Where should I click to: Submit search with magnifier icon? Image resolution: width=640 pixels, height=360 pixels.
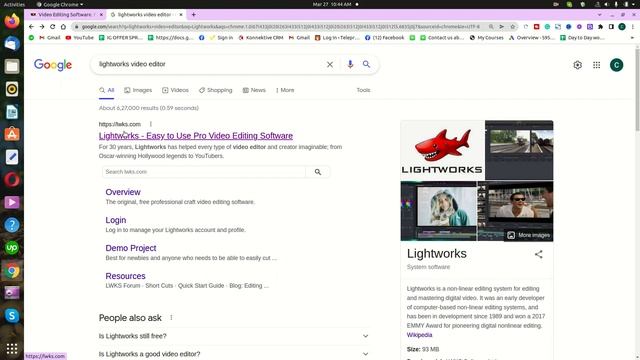(367, 64)
